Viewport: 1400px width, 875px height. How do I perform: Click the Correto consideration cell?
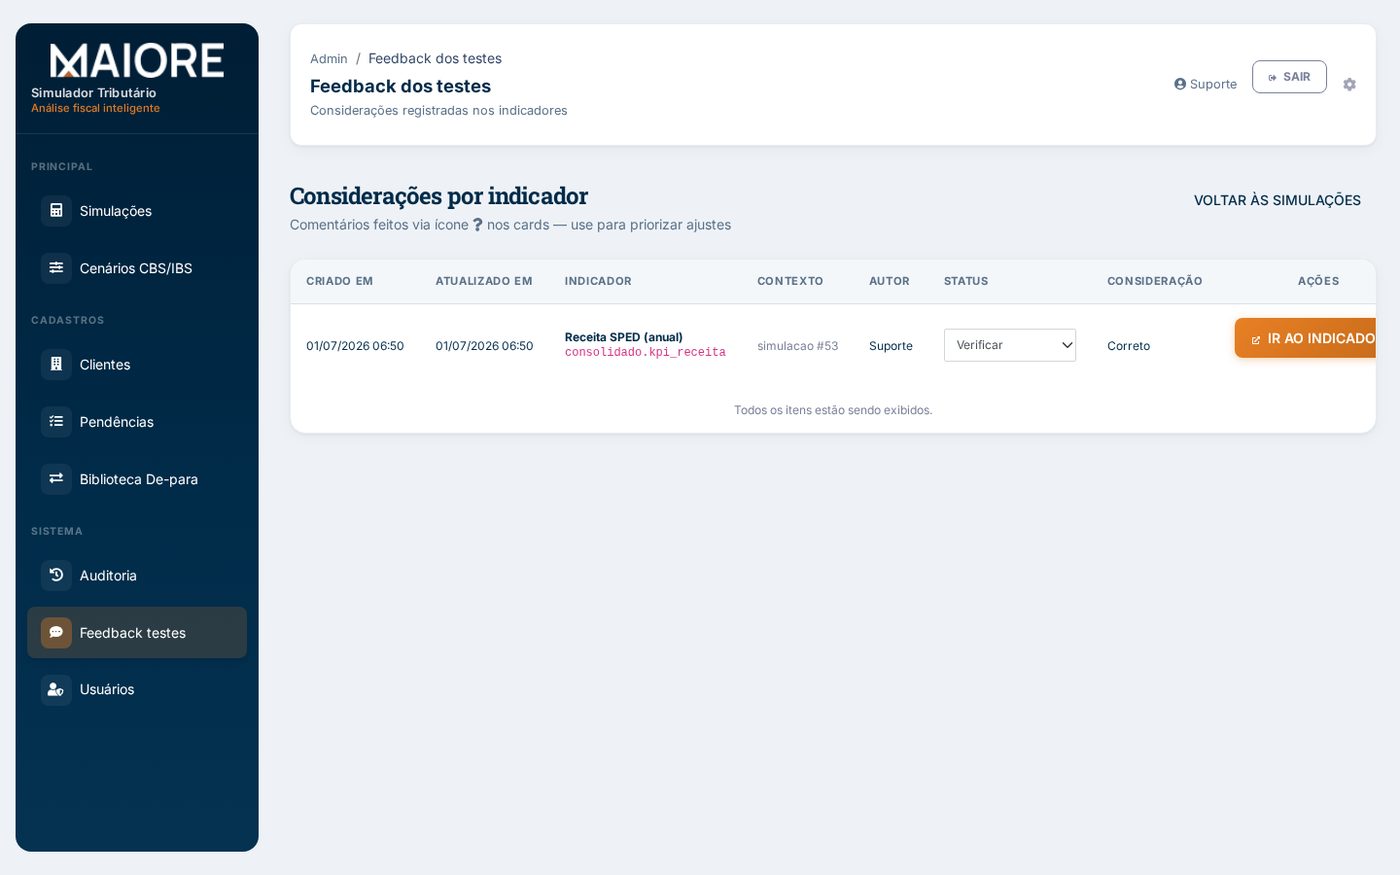1129,346
